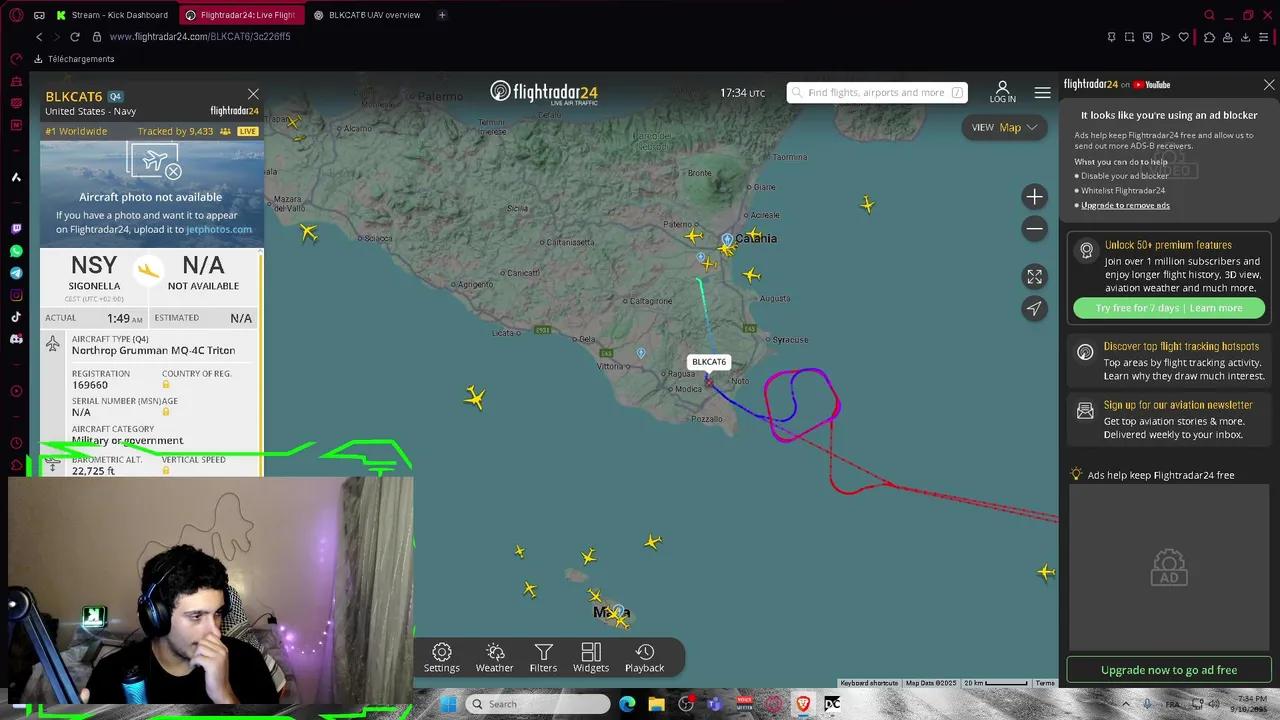Open the Windows Start button
The height and width of the screenshot is (720, 1280).
click(x=447, y=704)
